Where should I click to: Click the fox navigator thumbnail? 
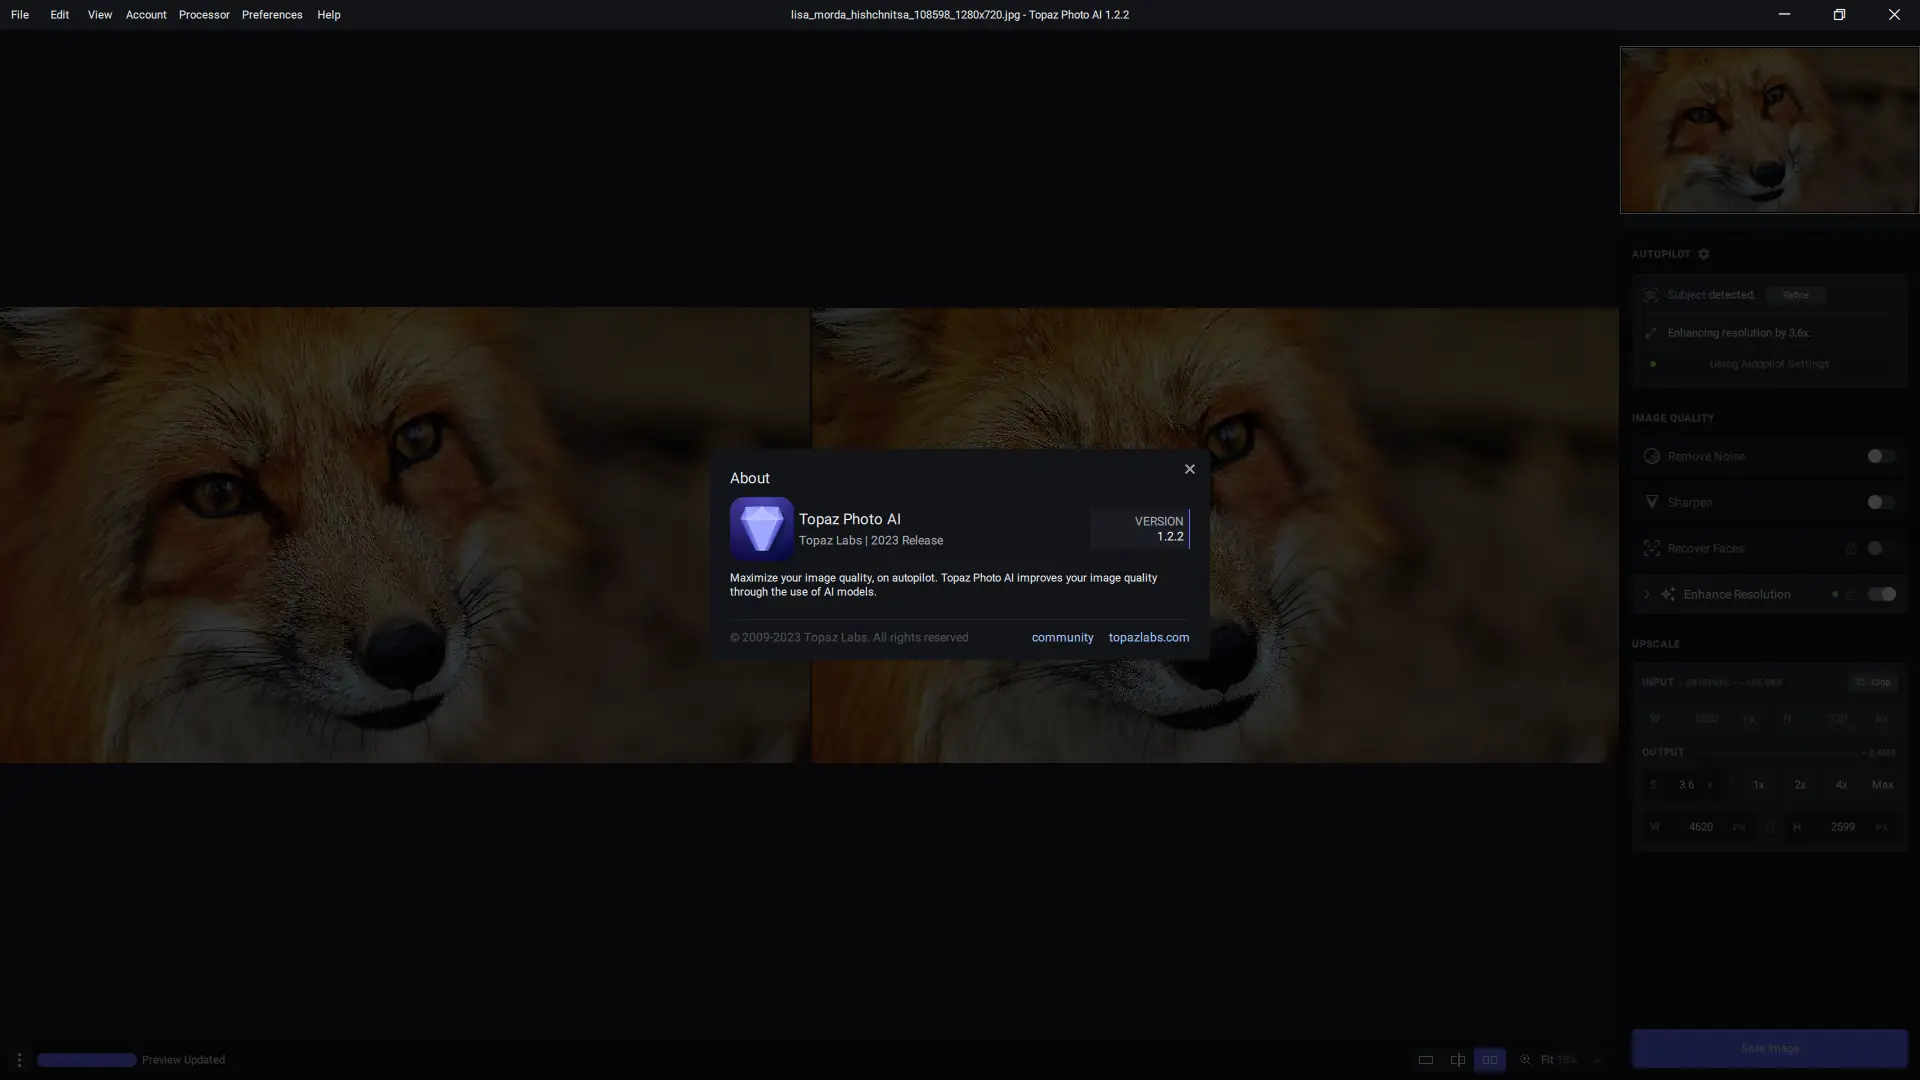(1769, 130)
